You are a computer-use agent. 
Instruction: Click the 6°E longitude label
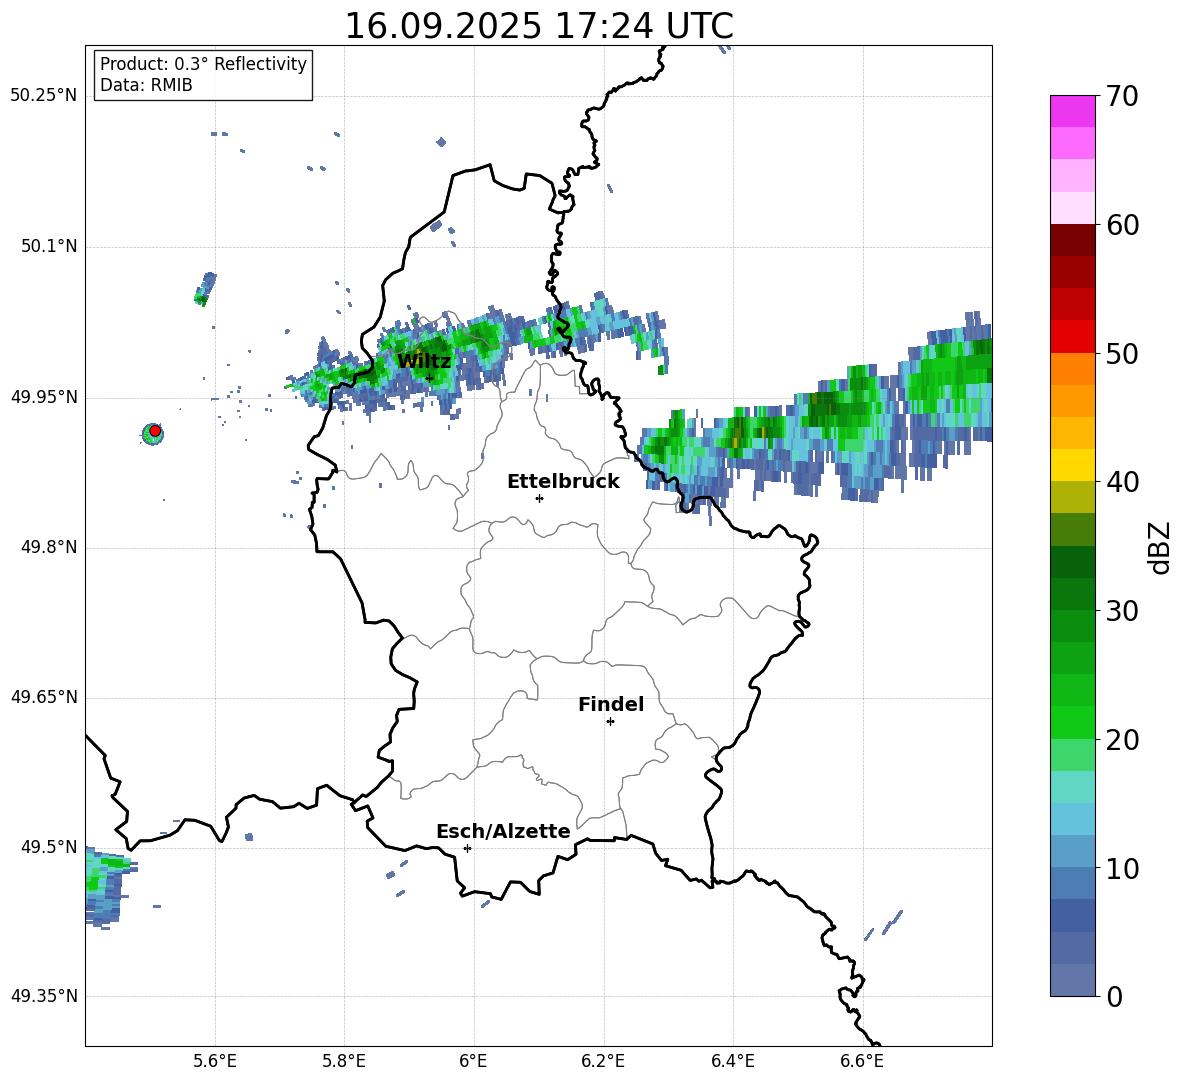(473, 1061)
